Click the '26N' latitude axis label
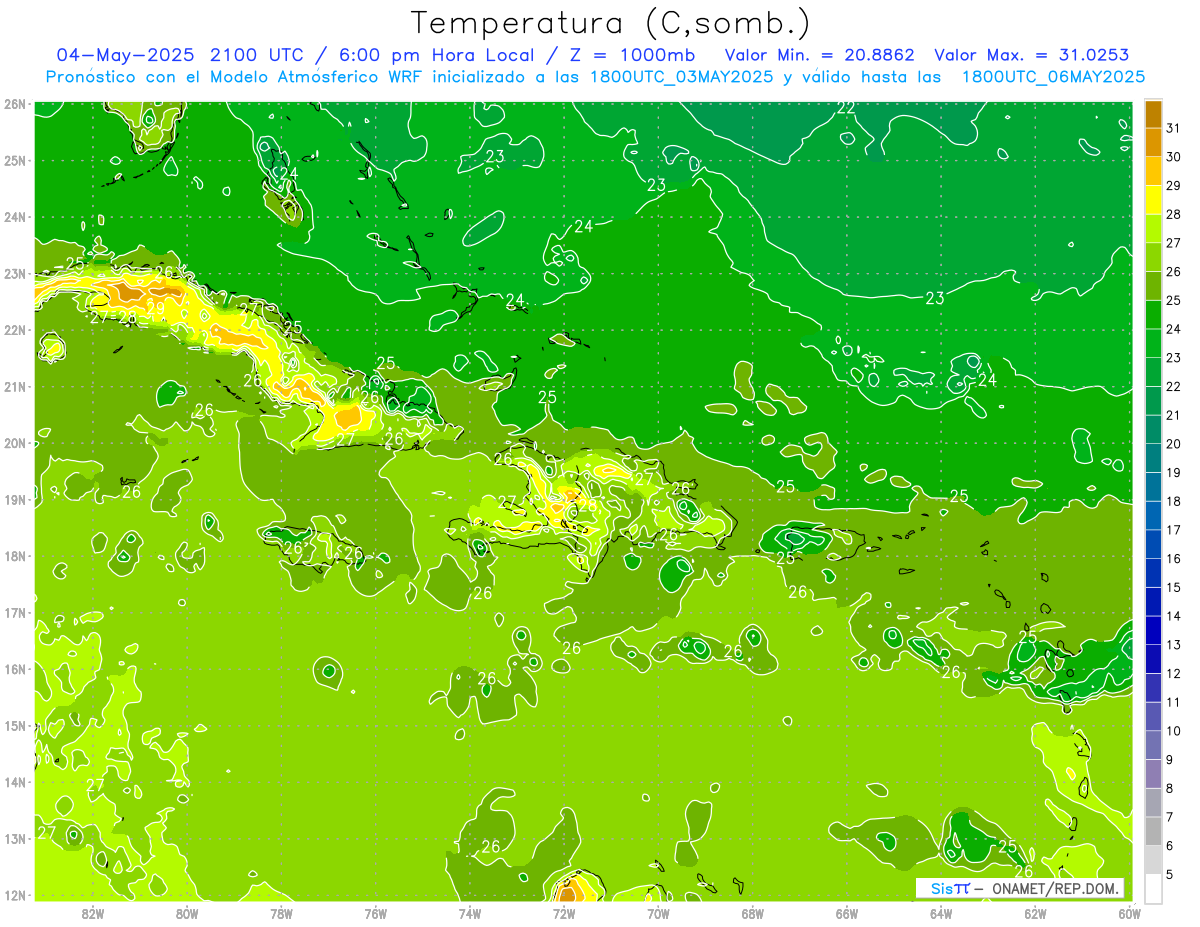 pos(14,103)
